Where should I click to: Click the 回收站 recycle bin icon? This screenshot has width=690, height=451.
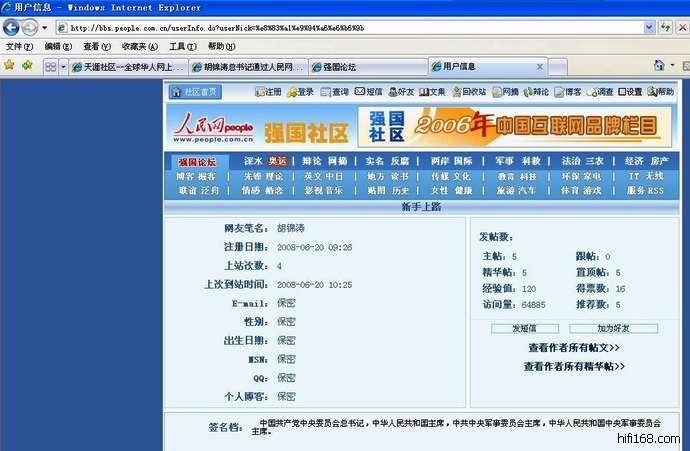tap(467, 92)
